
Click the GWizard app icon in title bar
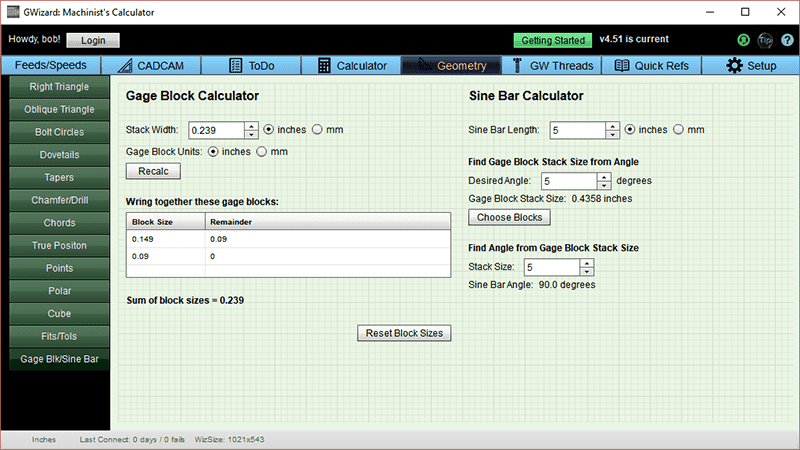(13, 12)
